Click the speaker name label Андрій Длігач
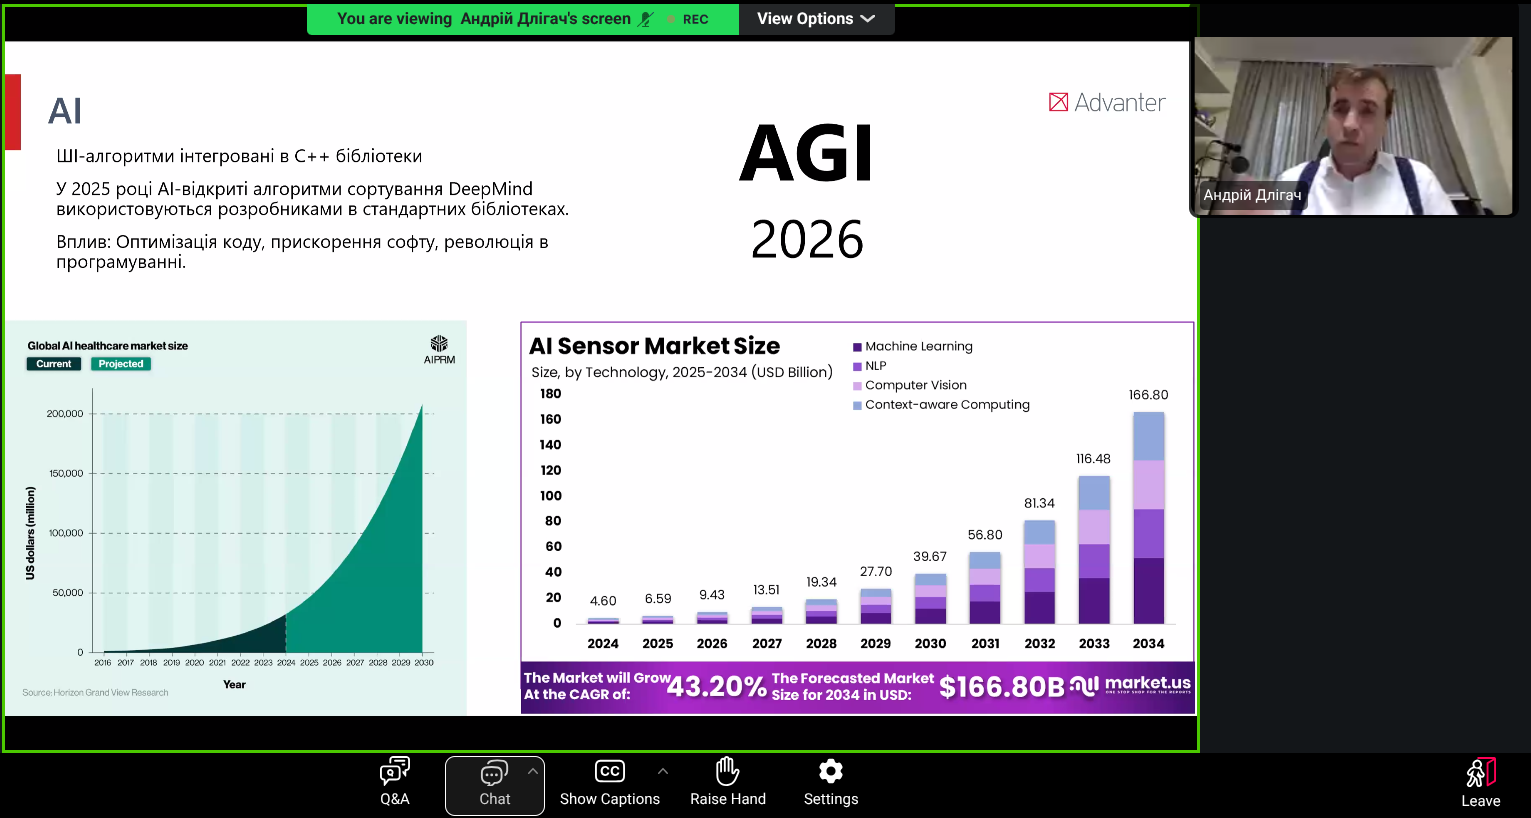 (1252, 195)
